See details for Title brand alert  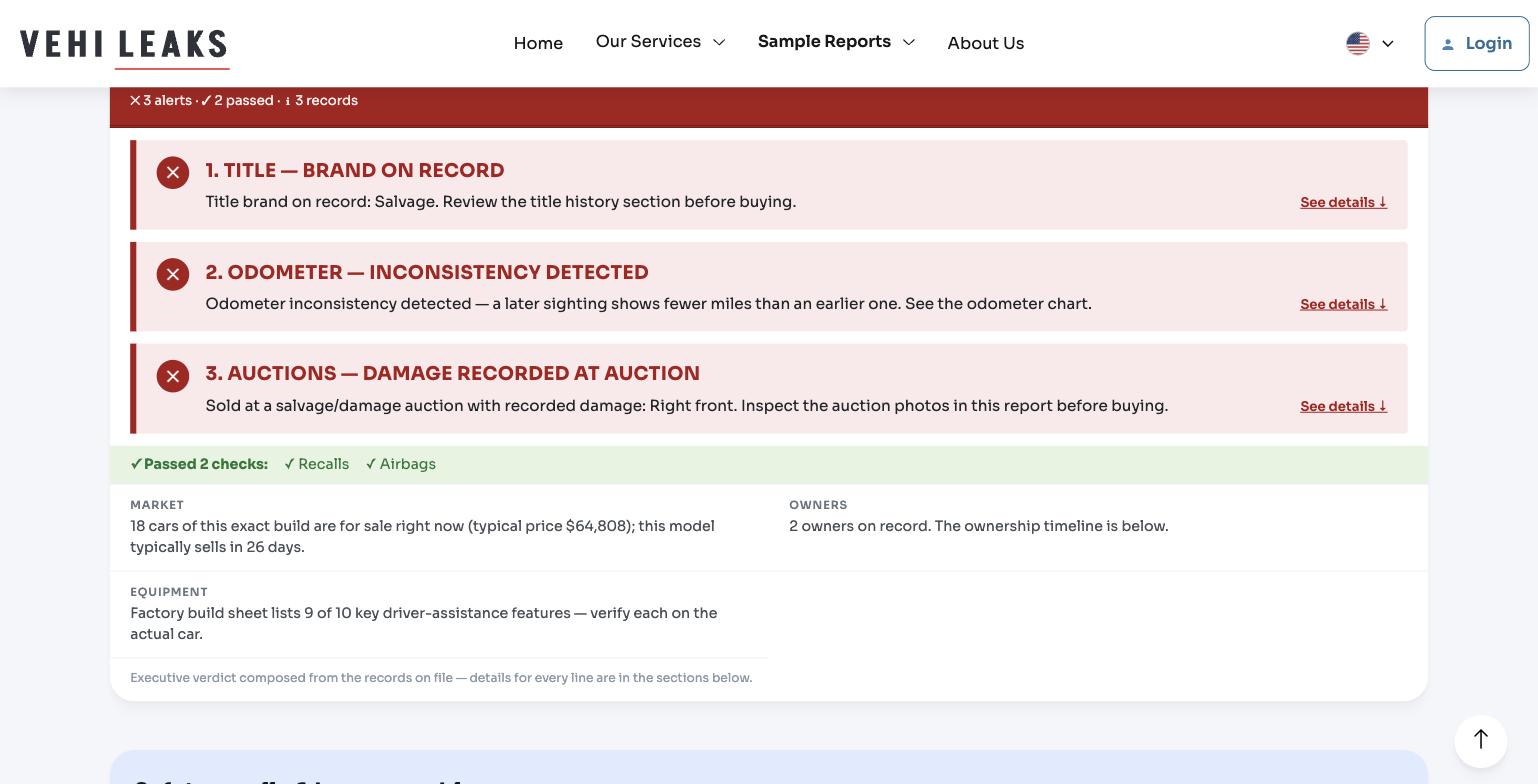(1343, 202)
